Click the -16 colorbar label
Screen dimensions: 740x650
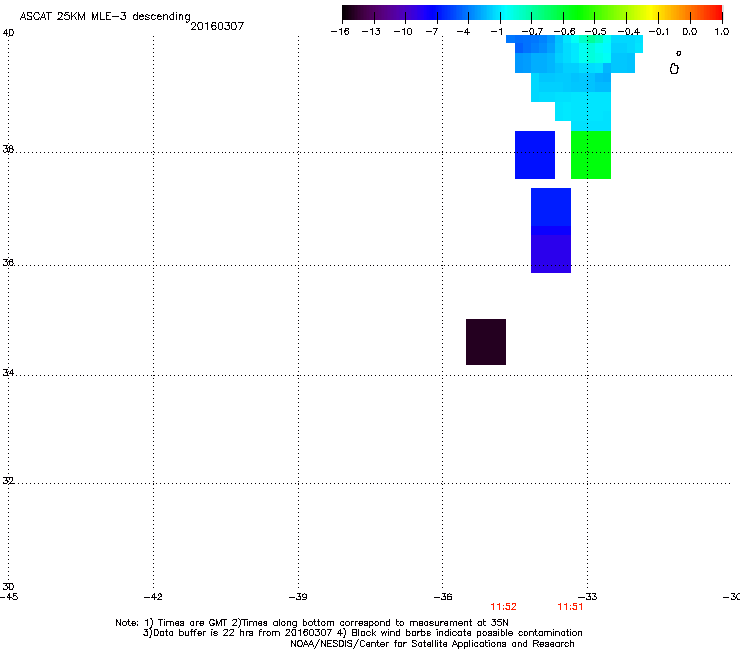coord(340,32)
